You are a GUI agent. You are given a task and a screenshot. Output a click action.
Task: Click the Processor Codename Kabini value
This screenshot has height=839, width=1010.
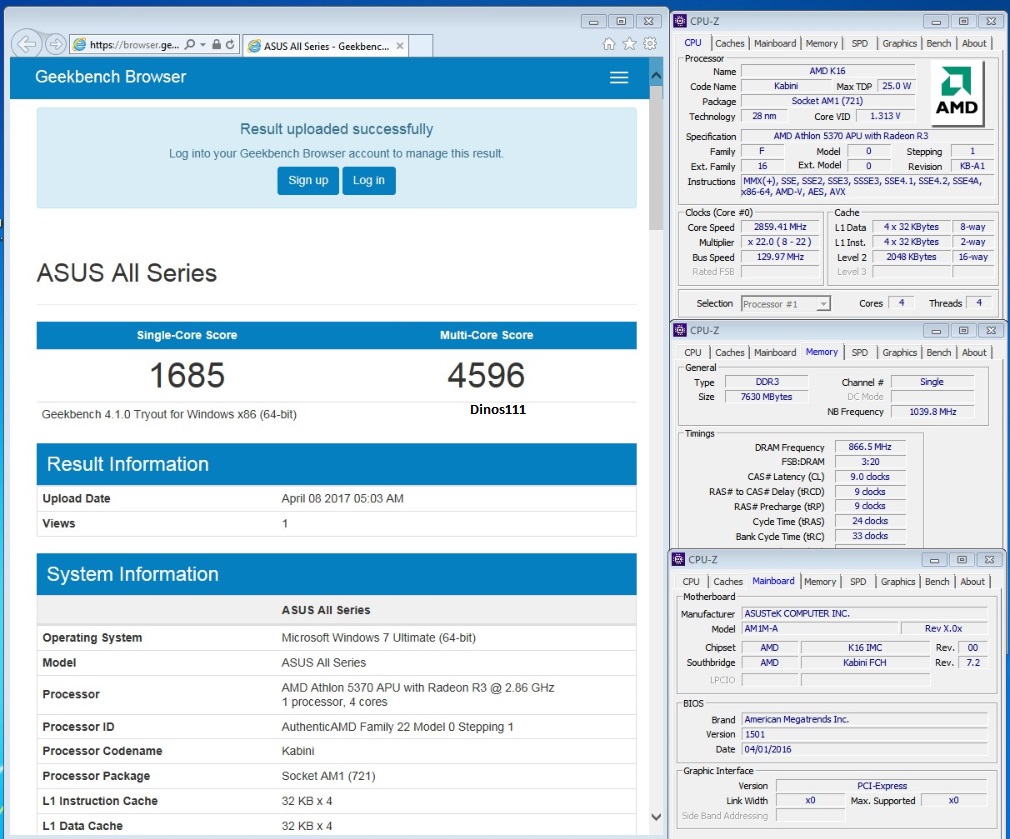(x=298, y=751)
